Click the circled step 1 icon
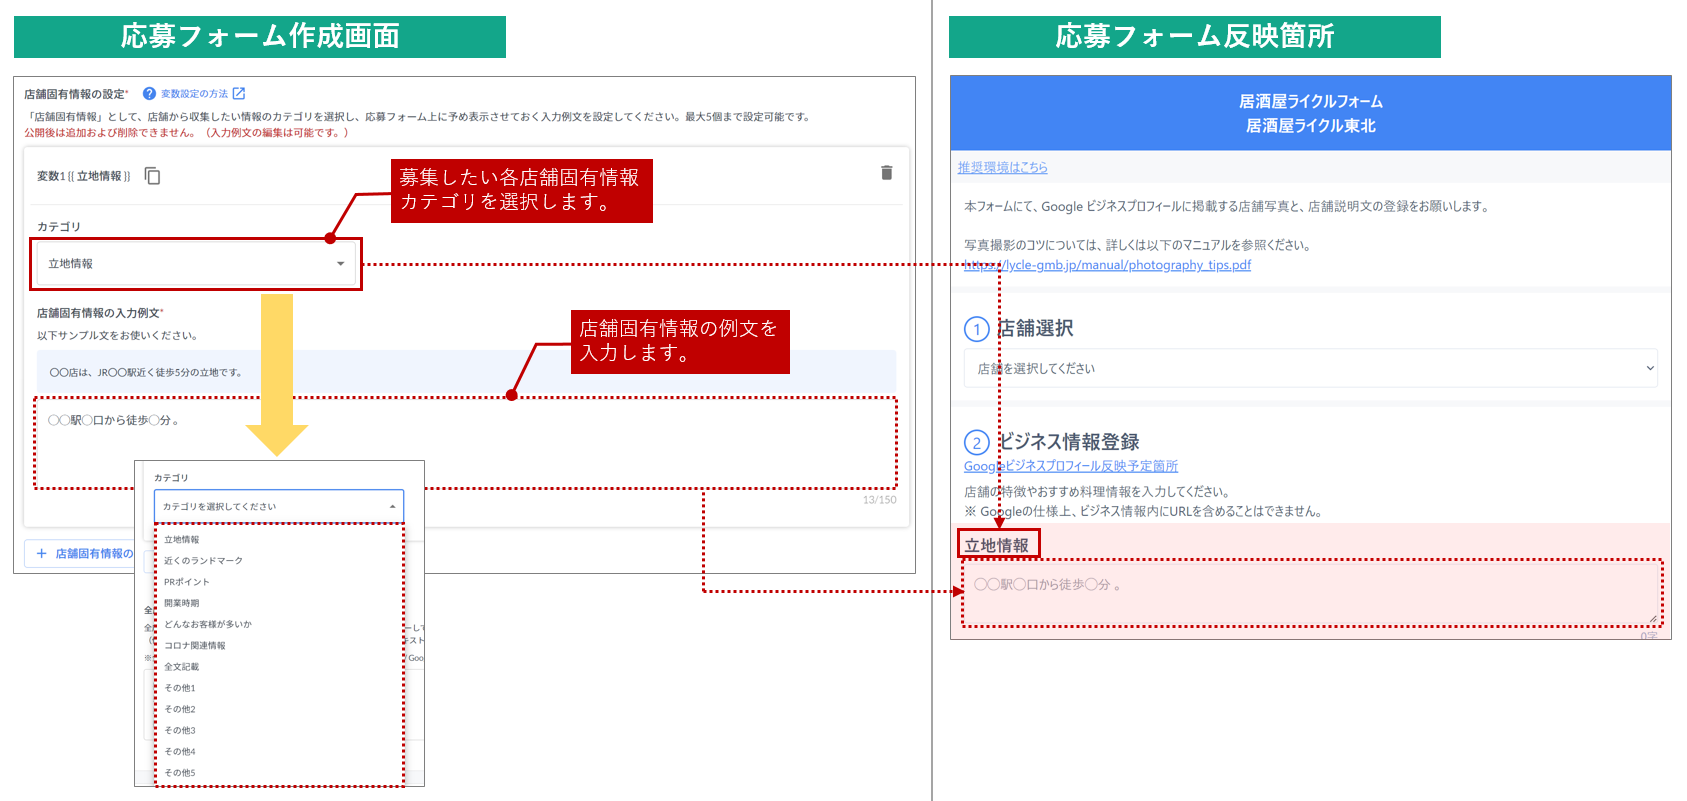1687x801 pixels. tap(976, 329)
